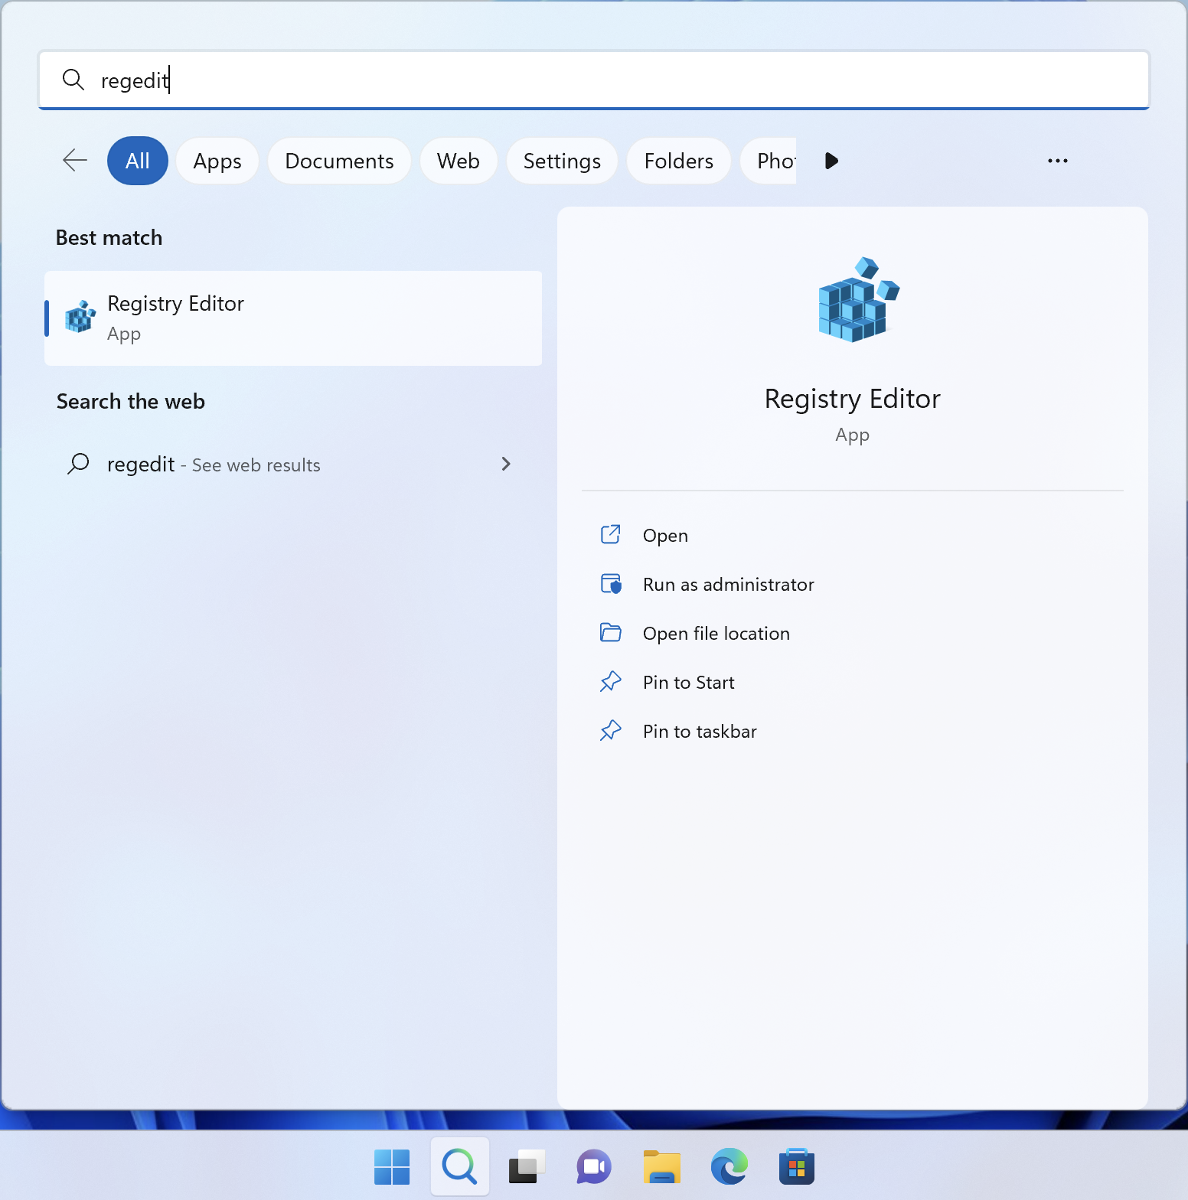Screen dimensions: 1188x1200
Task: Open the Registry Editor file location
Action: 716,633
